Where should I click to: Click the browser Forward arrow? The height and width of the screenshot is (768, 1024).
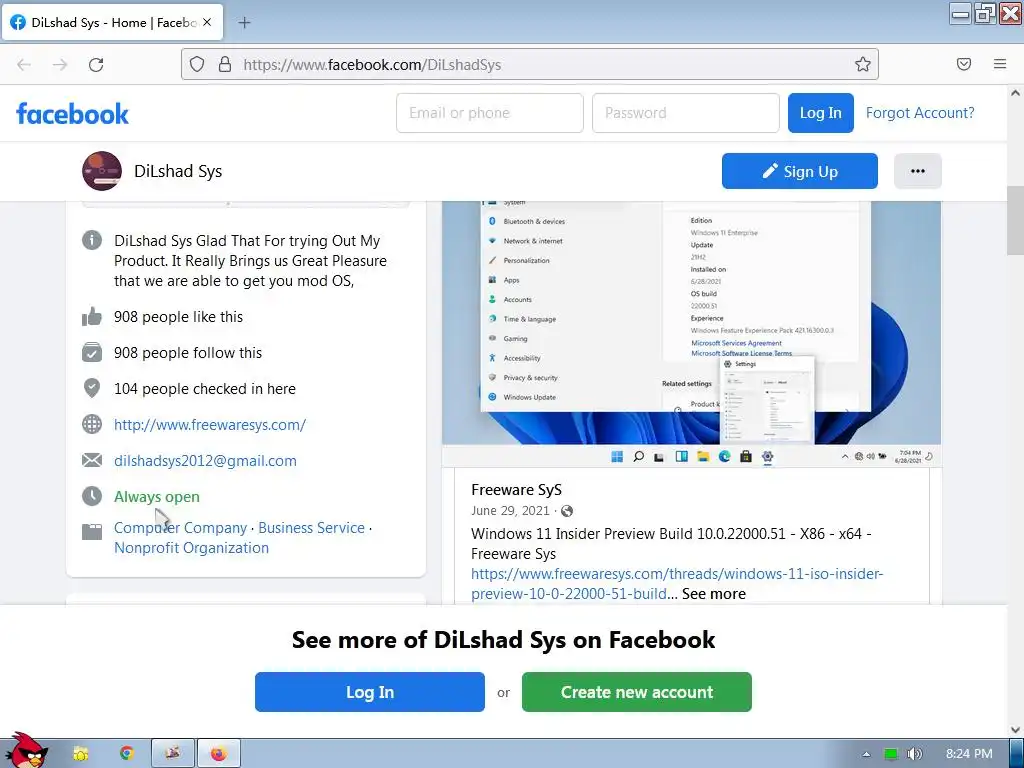coord(60,65)
